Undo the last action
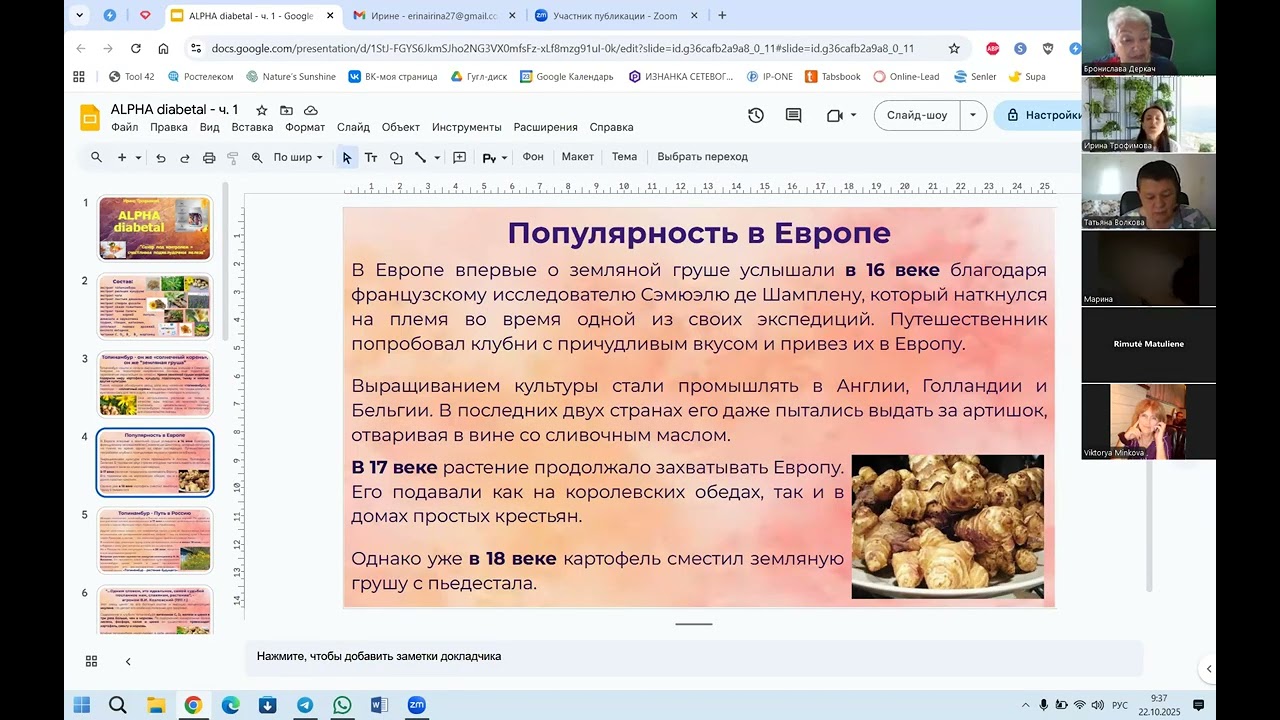Image resolution: width=1280 pixels, height=720 pixels. tap(161, 158)
